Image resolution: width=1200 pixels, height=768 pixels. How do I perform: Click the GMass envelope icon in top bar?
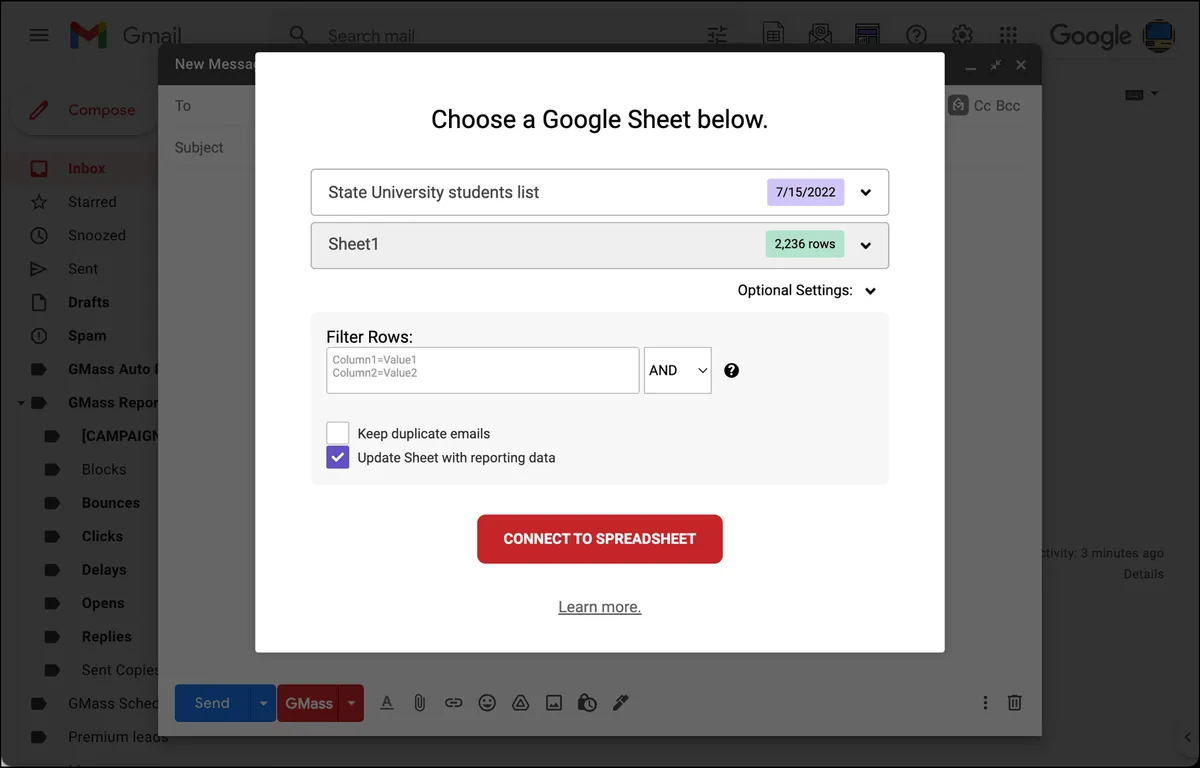coord(820,35)
